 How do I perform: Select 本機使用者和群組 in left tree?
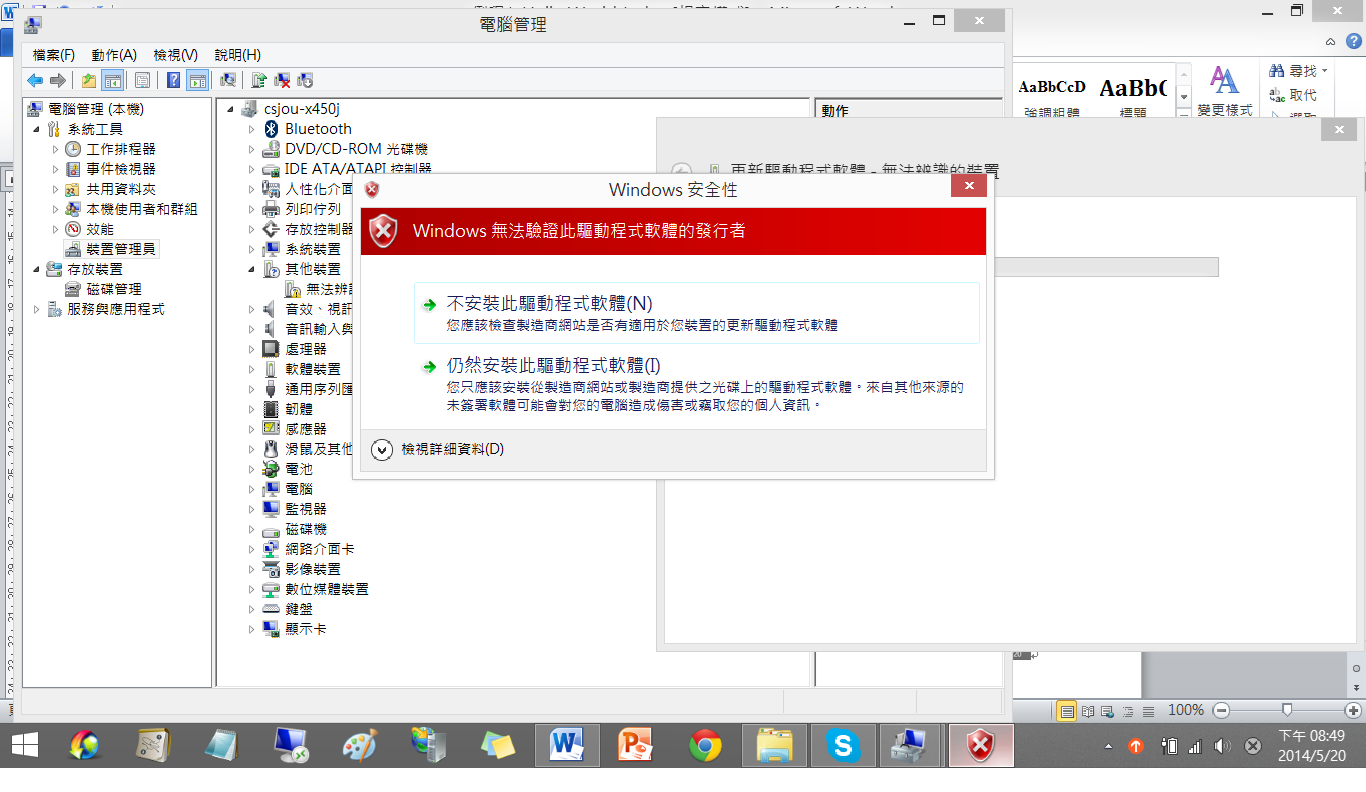(x=131, y=209)
